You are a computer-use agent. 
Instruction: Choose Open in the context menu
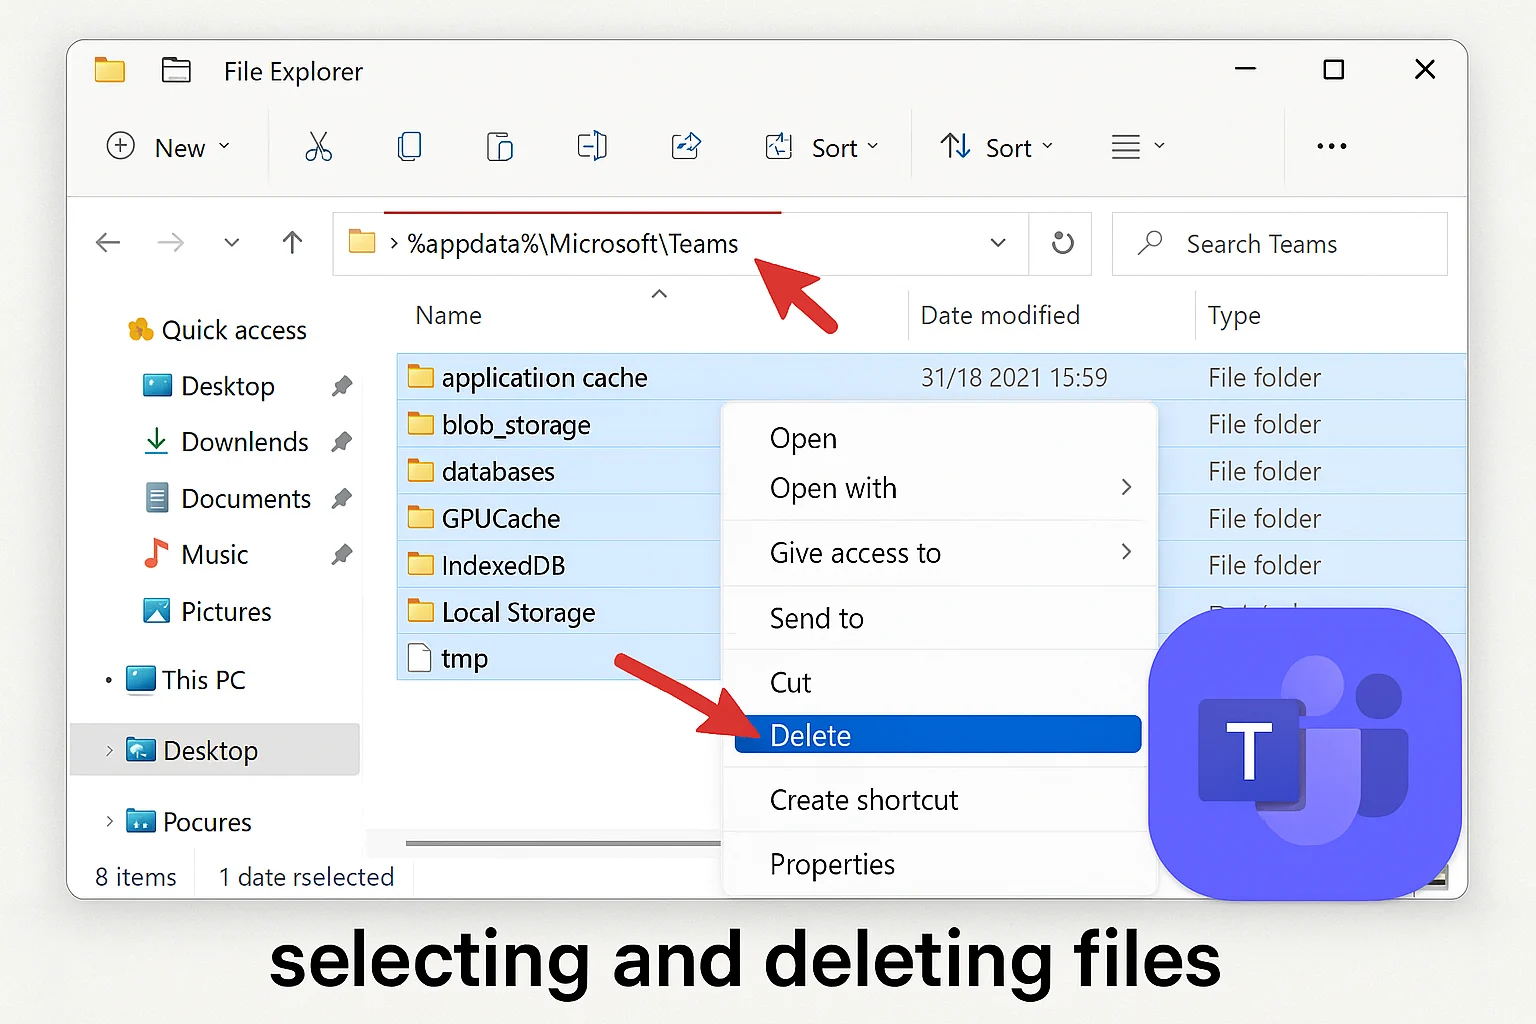939,438
